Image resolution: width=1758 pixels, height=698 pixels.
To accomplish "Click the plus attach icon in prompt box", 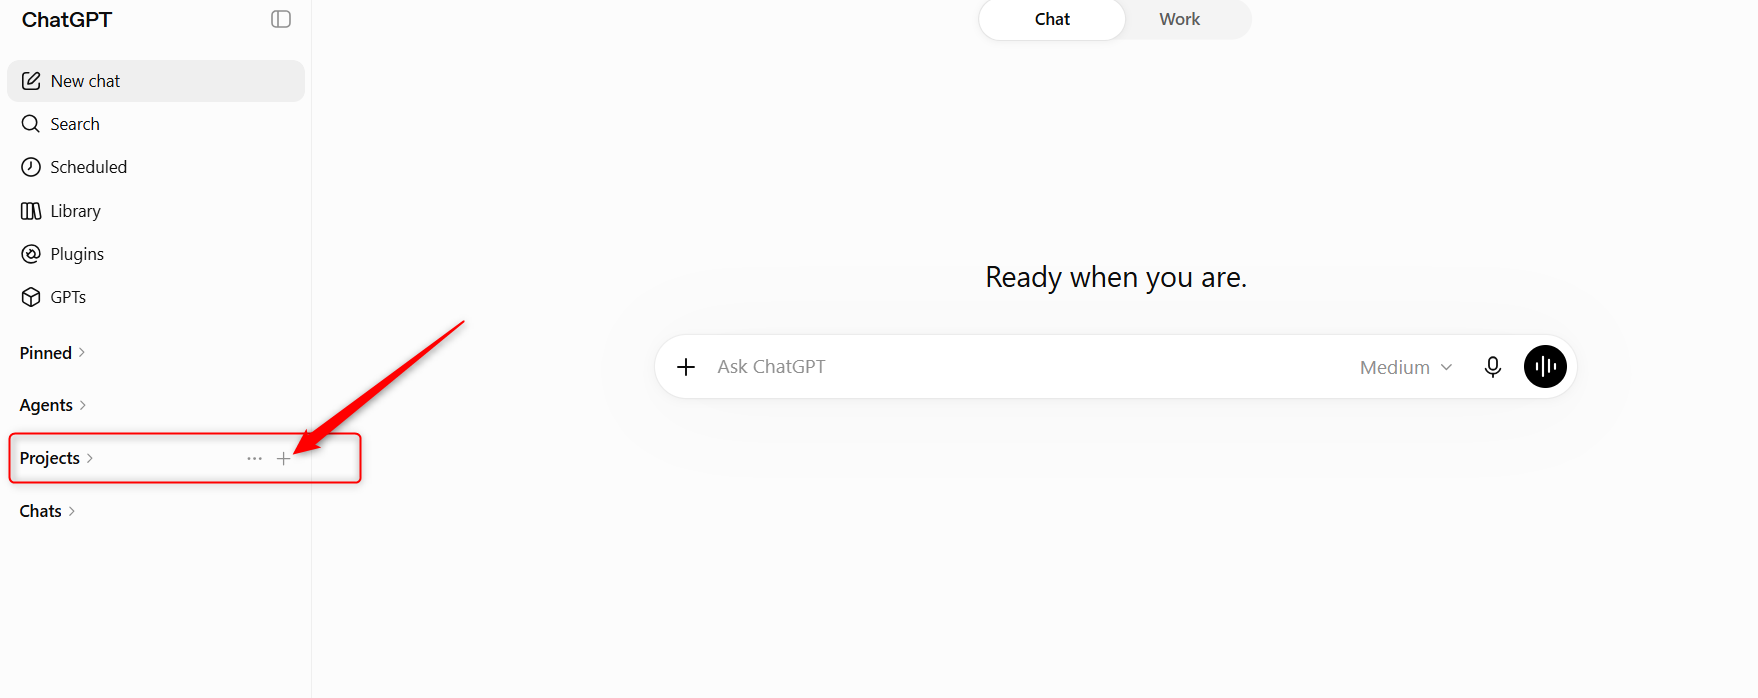I will click(x=686, y=367).
